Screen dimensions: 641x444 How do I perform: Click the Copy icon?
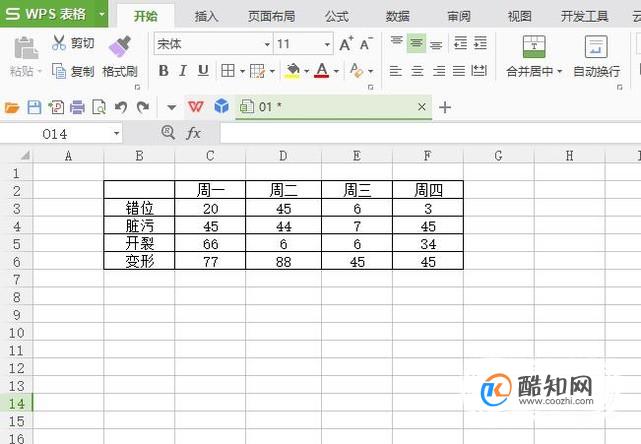click(x=59, y=71)
